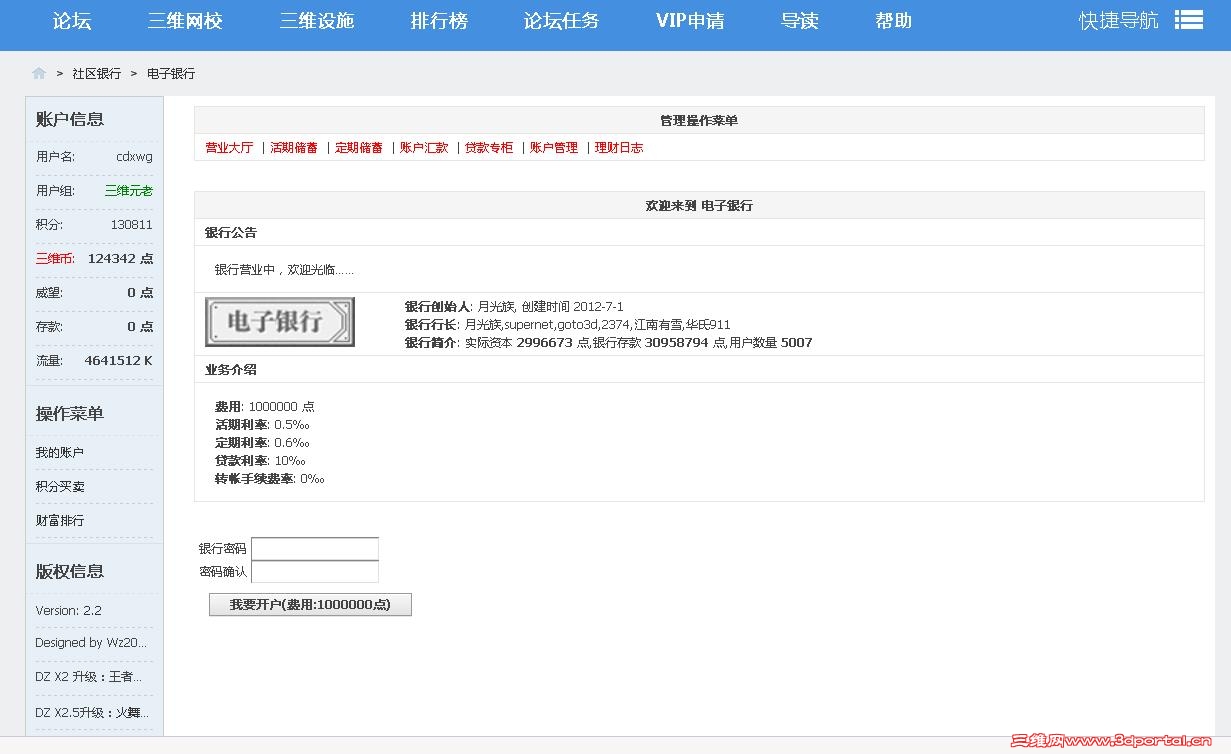Open the 账户汇款 management link
Screen dimensions: 1231x754
point(424,148)
